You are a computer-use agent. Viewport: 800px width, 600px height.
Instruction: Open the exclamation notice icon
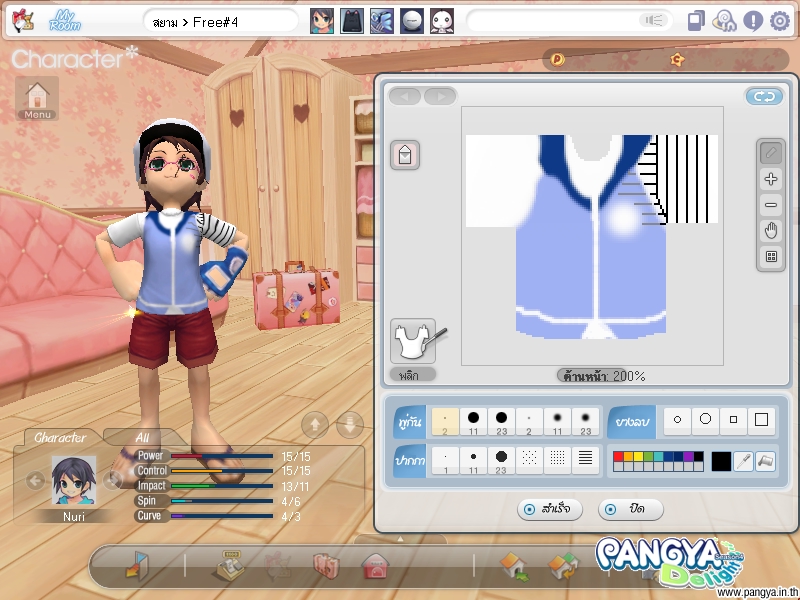click(x=753, y=21)
